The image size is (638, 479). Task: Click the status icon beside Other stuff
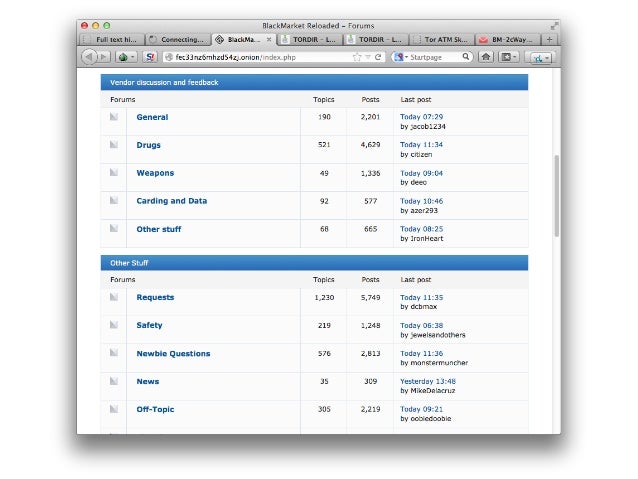pyautogui.click(x=114, y=228)
